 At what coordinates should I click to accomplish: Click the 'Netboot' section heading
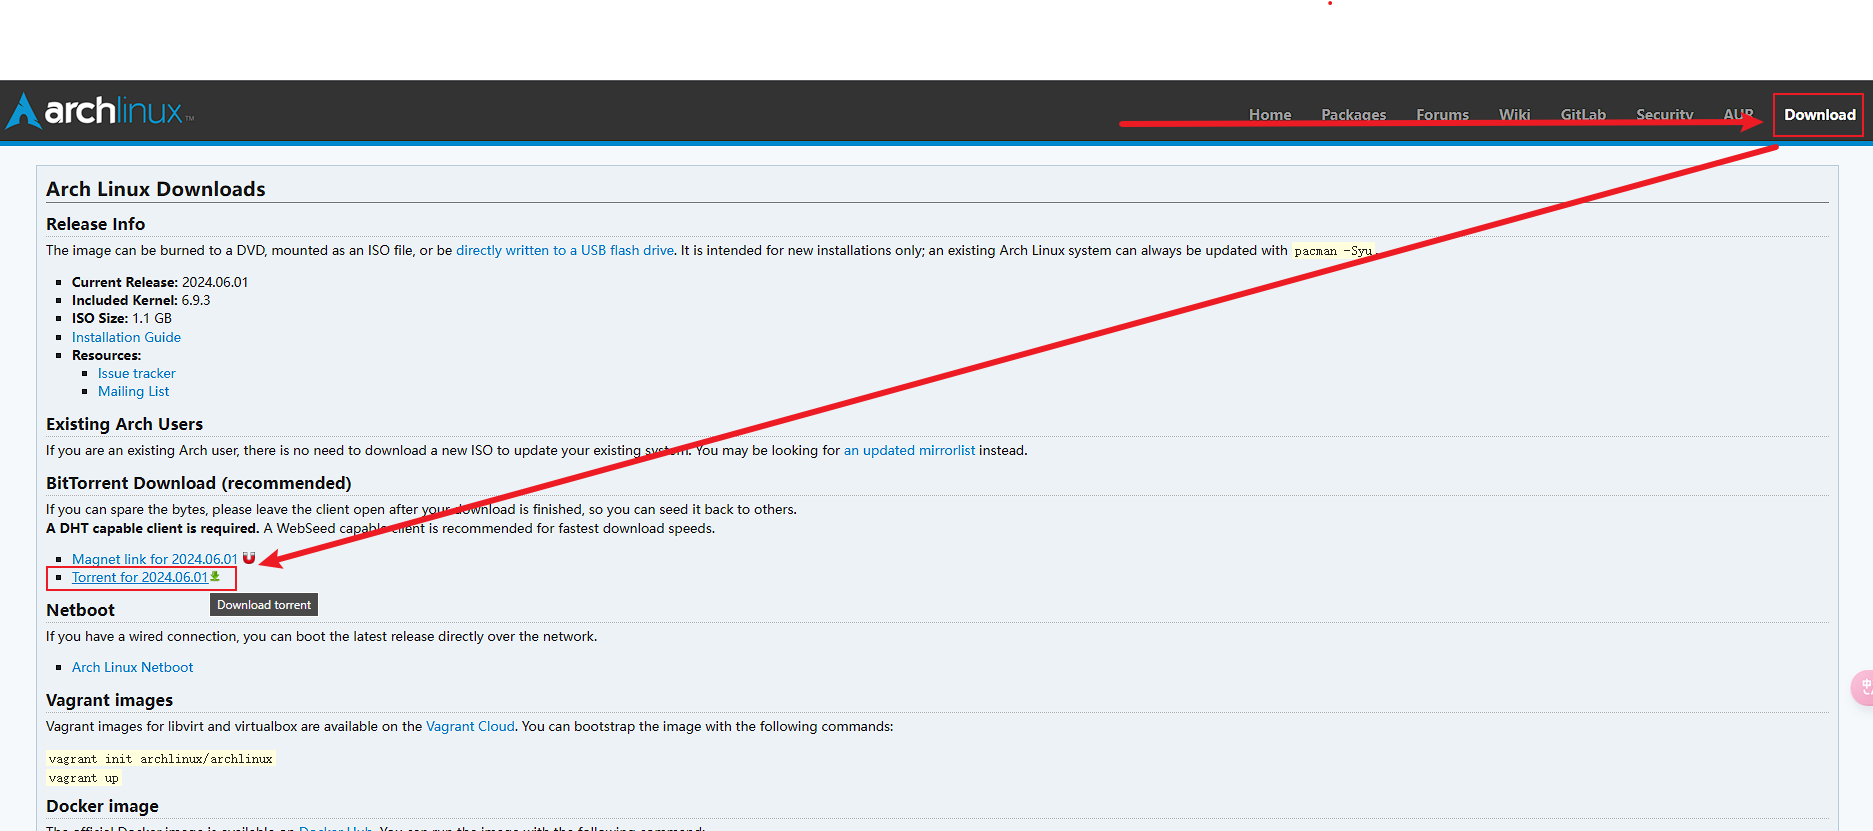pyautogui.click(x=80, y=610)
